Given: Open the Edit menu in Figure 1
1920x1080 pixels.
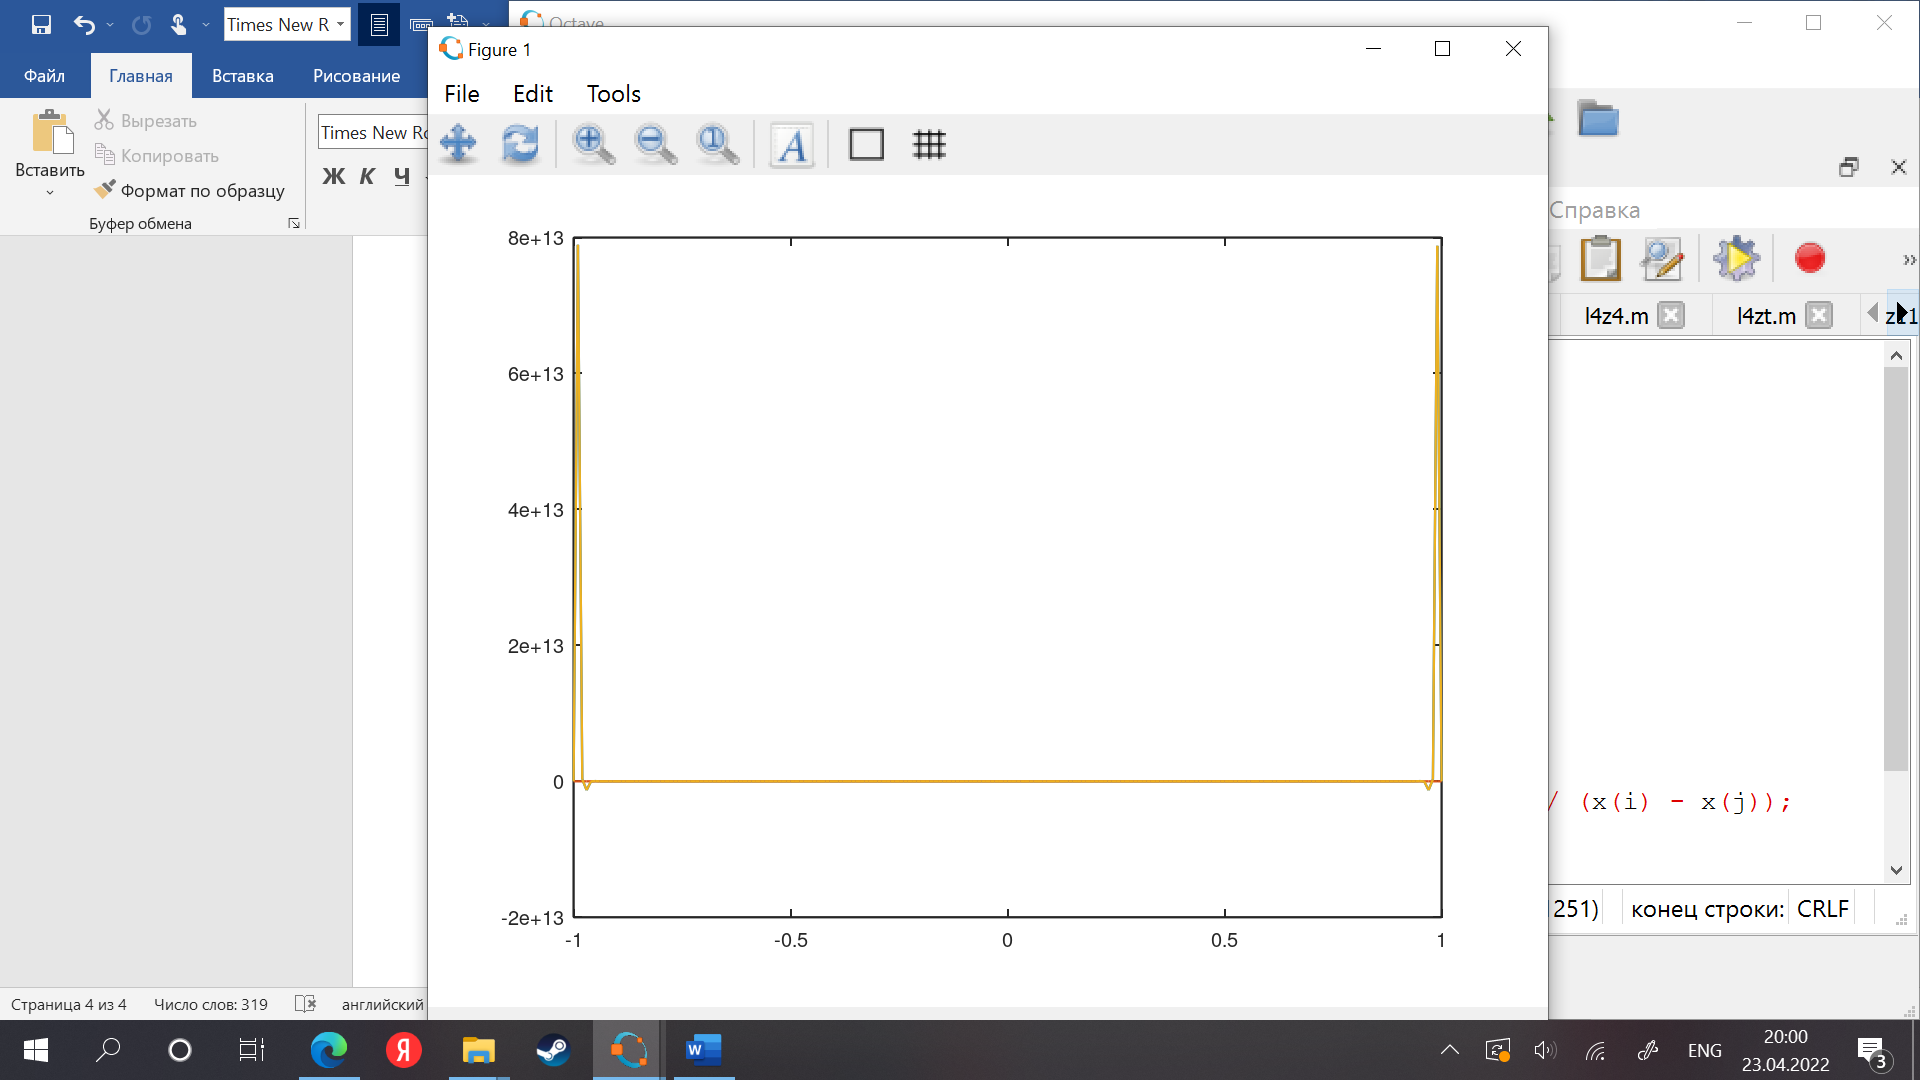Looking at the screenshot, I should (533, 94).
